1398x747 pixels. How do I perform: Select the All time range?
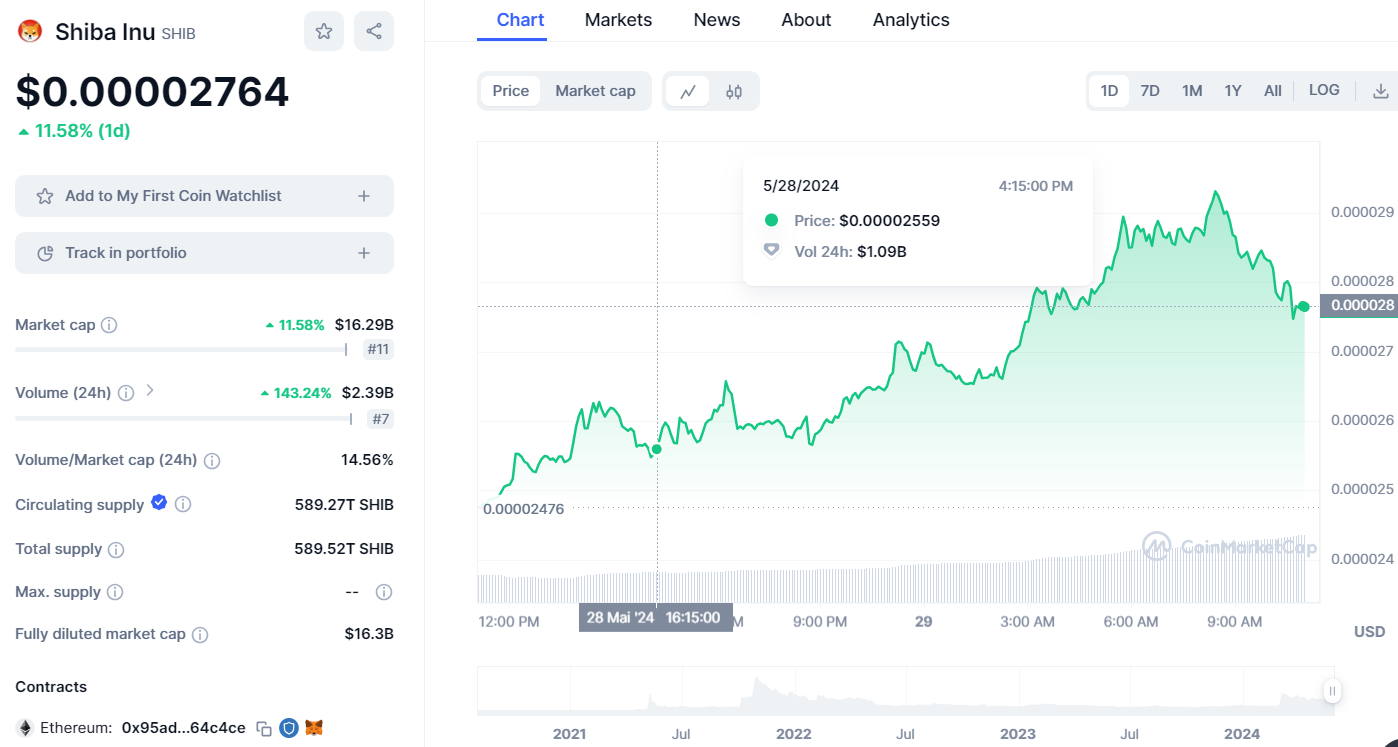tap(1273, 91)
